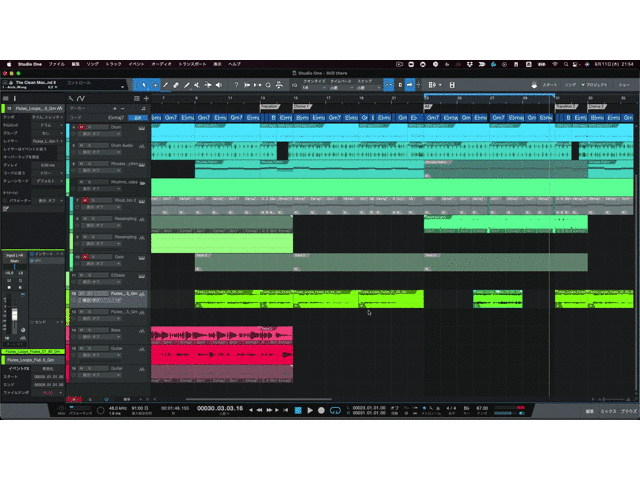Viewport: 640px width, 480px height.
Task: Open the quantize value dropdown
Action: pyautogui.click(x=307, y=88)
